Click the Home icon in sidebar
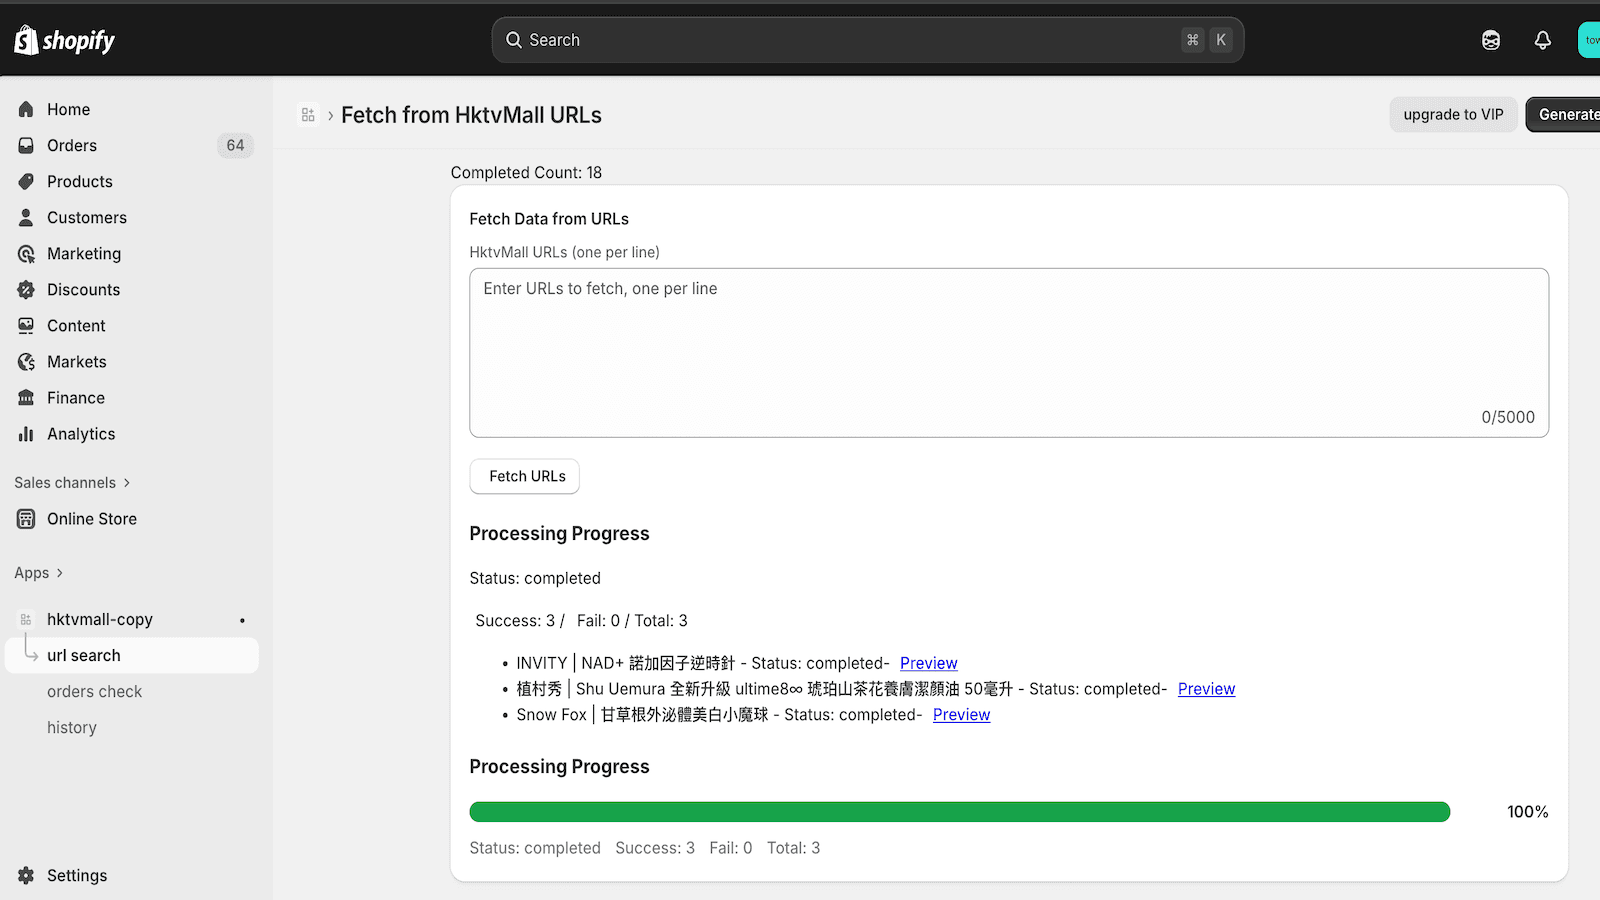1600x900 pixels. click(26, 109)
